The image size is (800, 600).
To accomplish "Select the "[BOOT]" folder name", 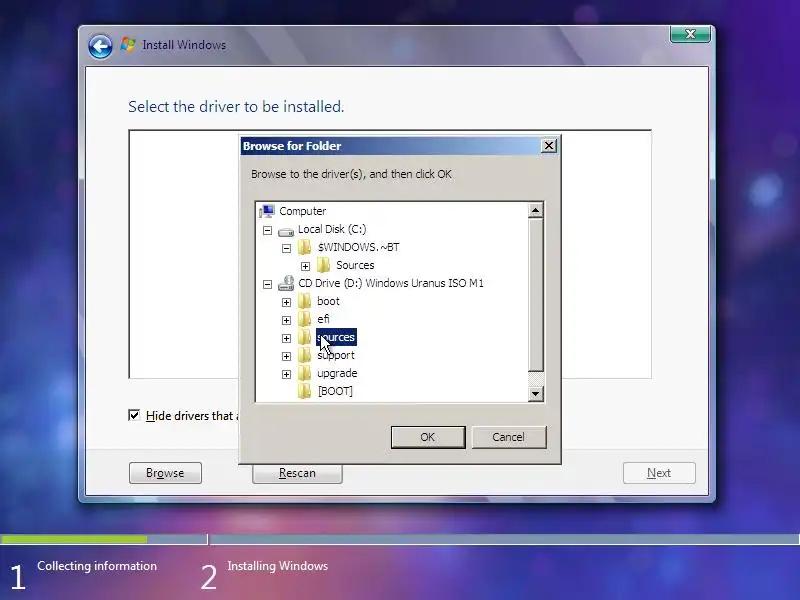I will point(335,391).
